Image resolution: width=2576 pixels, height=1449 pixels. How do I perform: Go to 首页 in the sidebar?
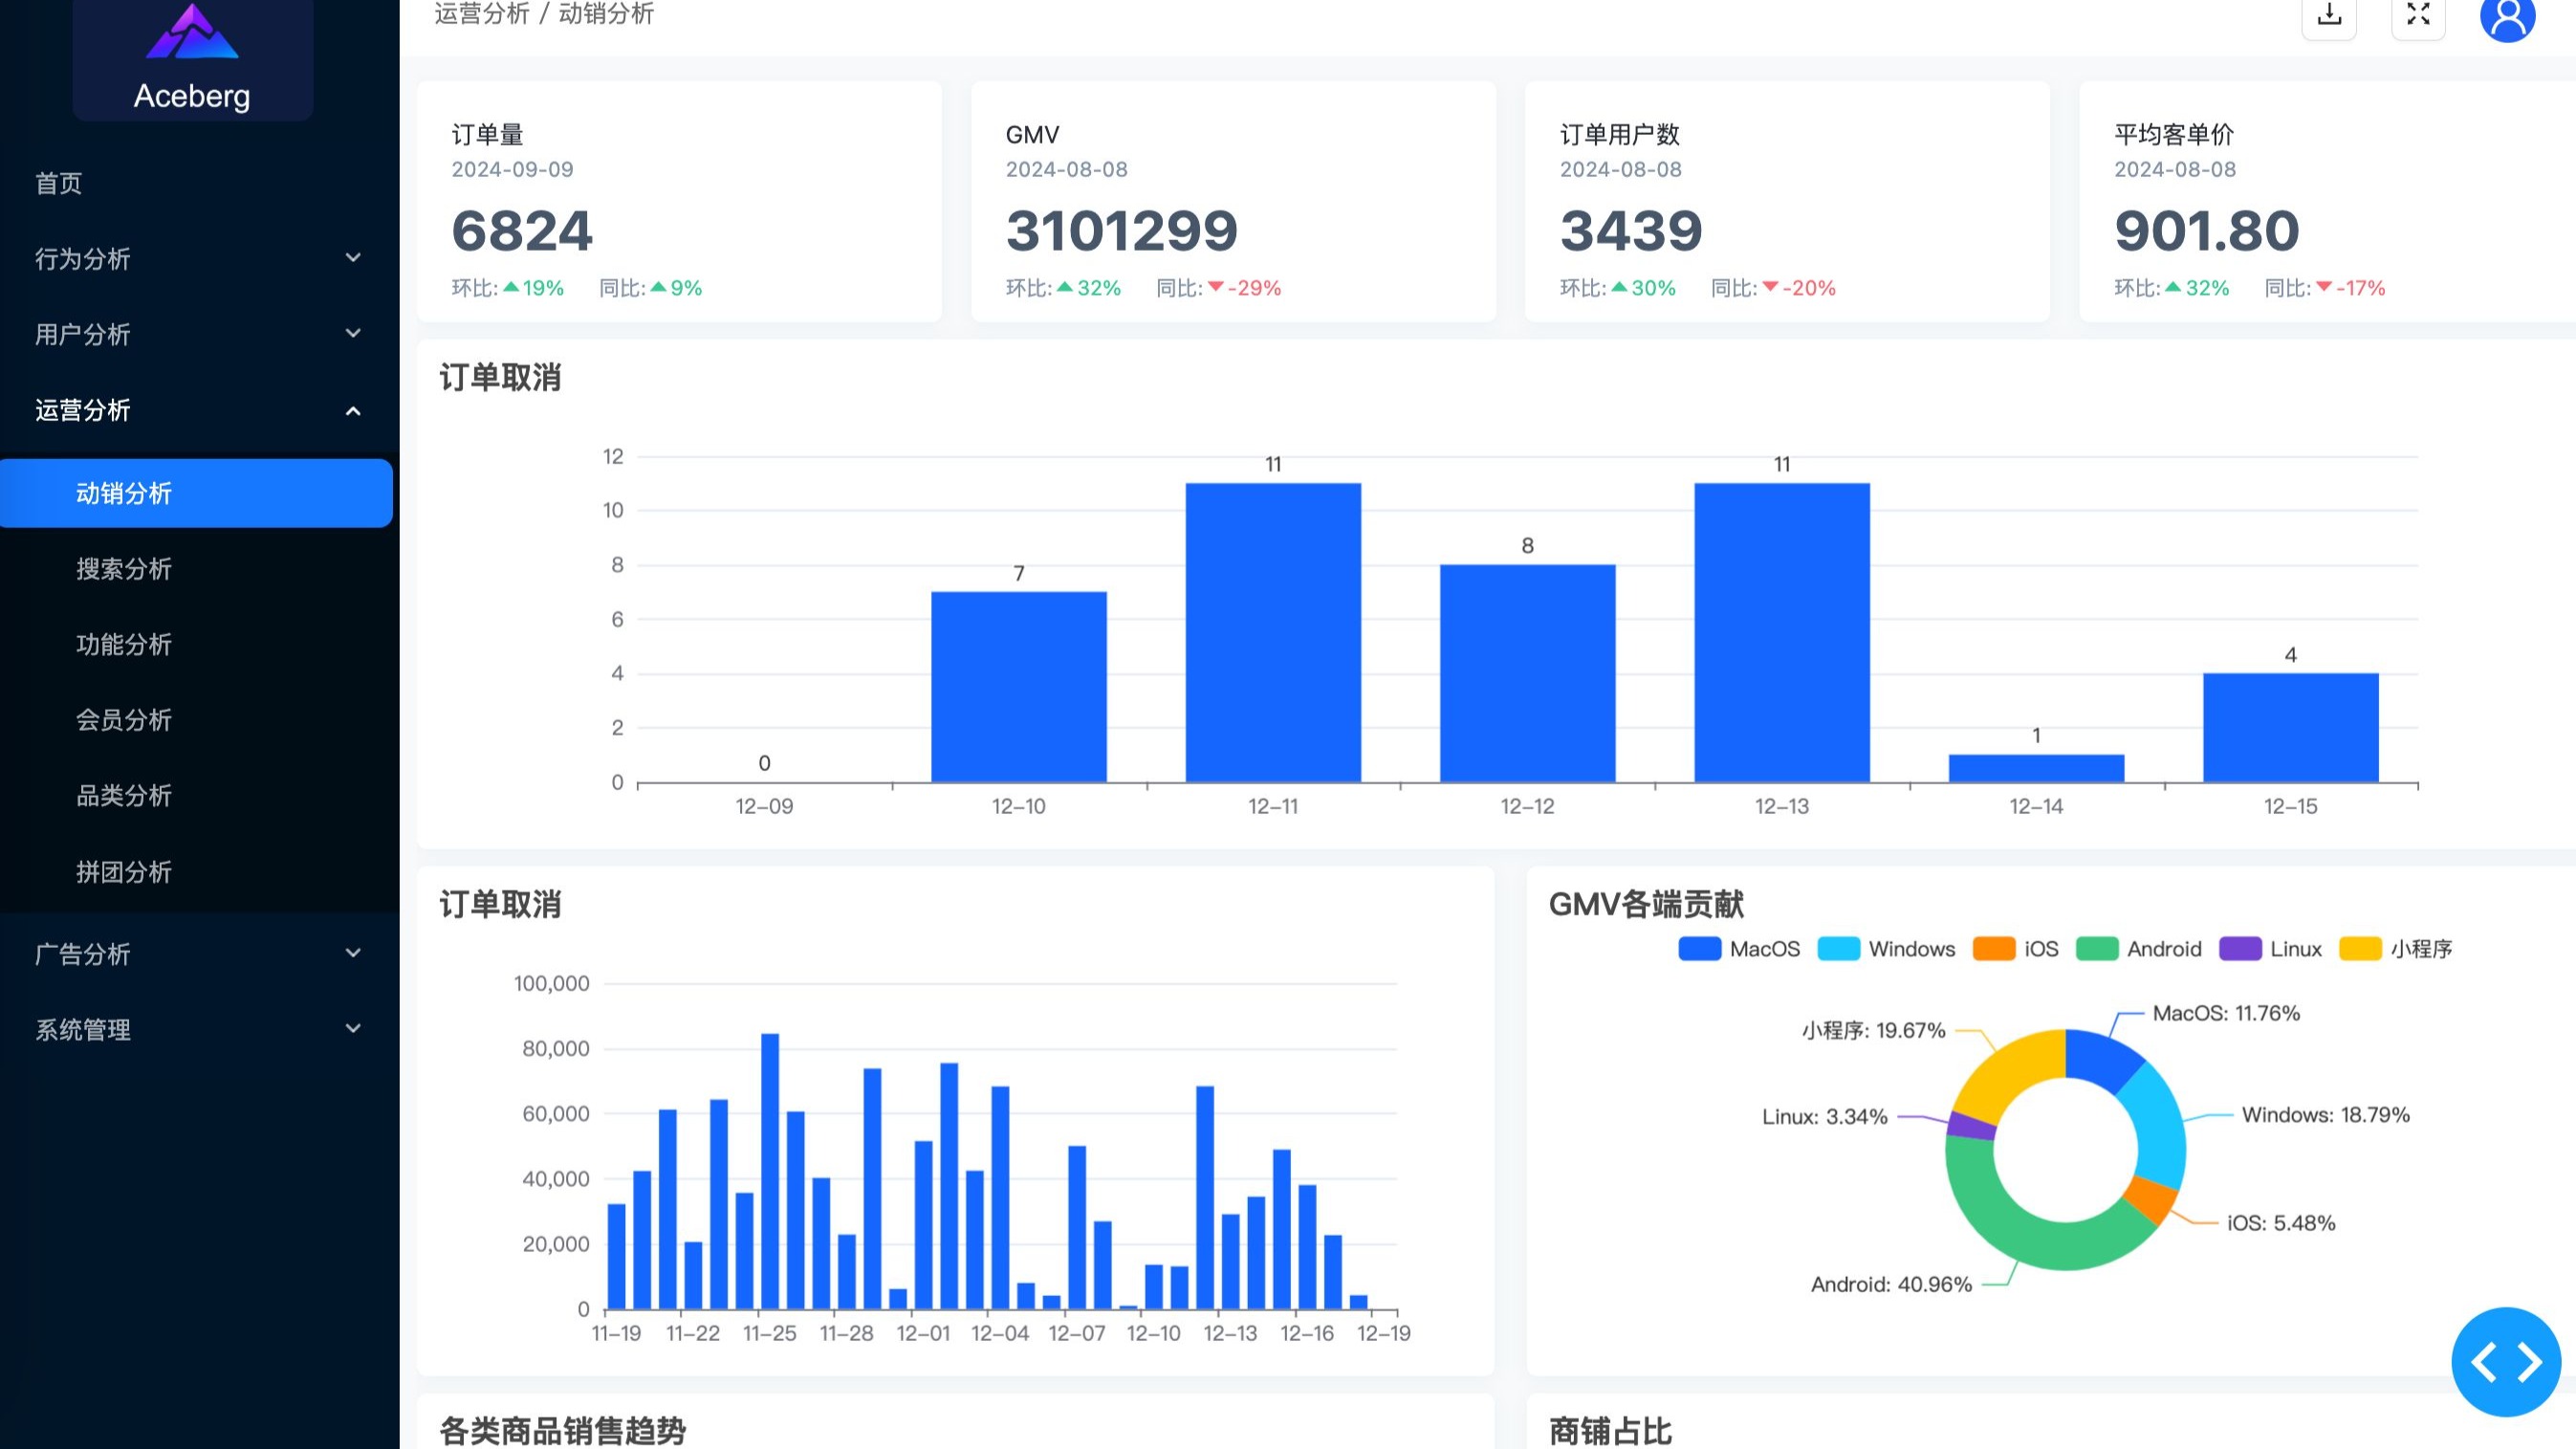(x=59, y=183)
